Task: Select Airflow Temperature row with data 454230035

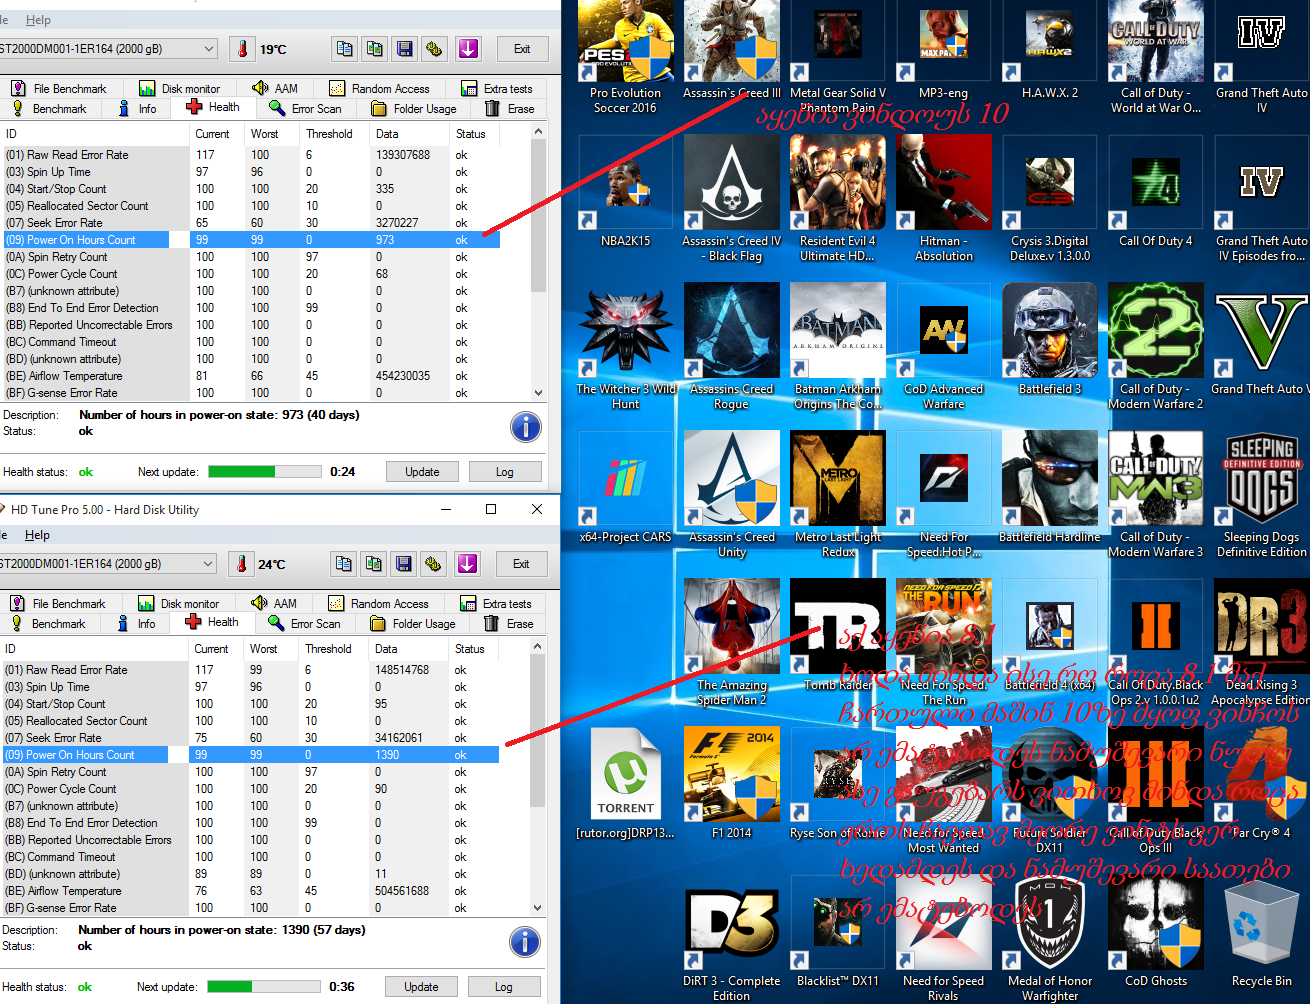Action: (x=250, y=376)
